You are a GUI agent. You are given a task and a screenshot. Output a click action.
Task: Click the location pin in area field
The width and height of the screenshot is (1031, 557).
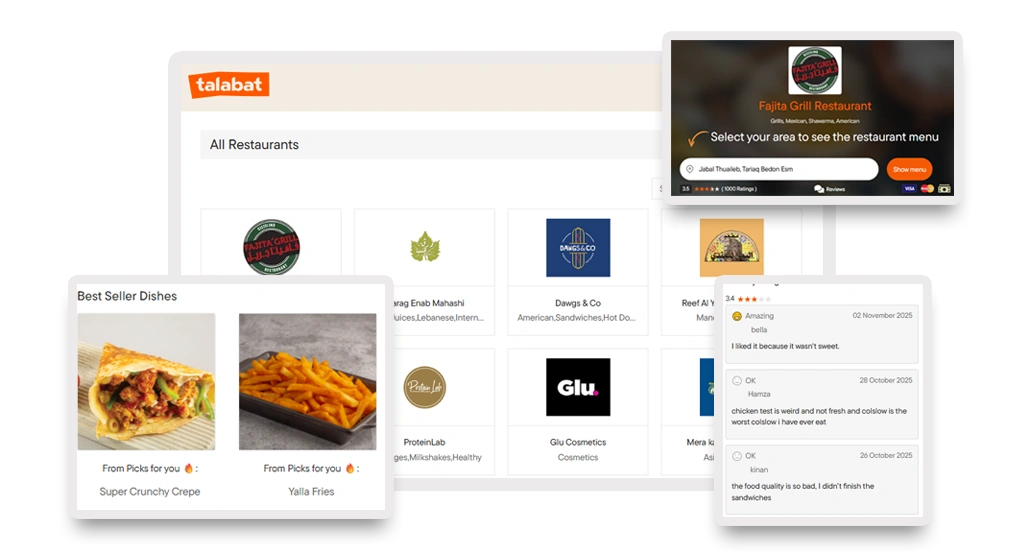[x=689, y=169]
